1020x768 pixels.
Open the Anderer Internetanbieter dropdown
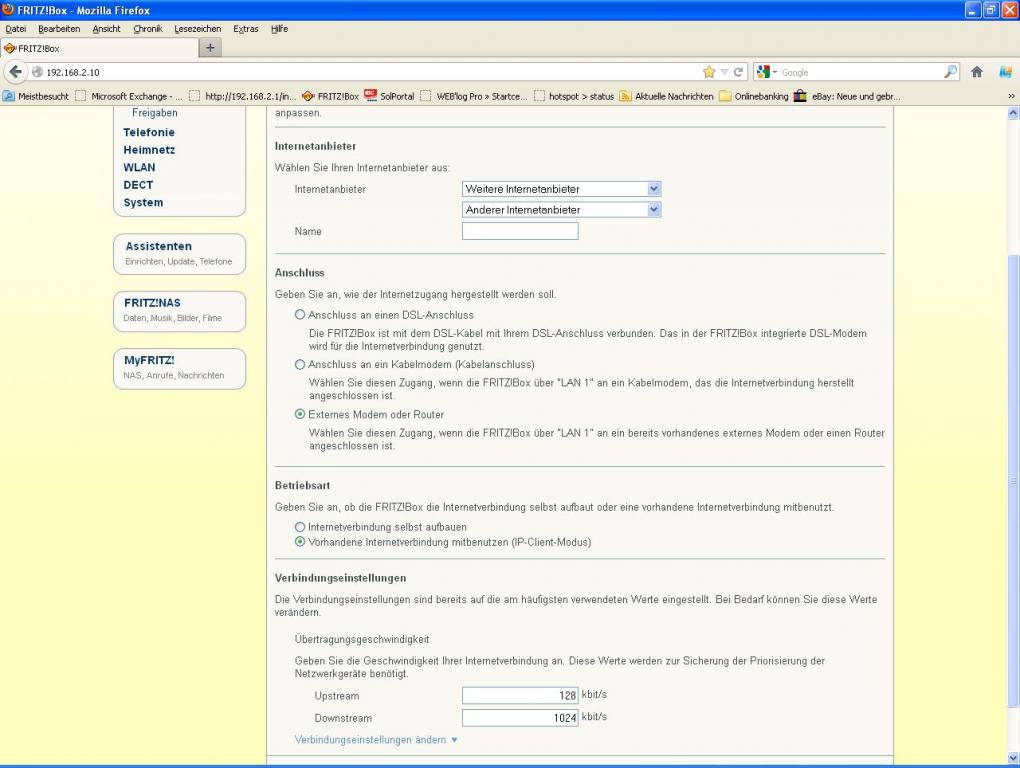(561, 210)
